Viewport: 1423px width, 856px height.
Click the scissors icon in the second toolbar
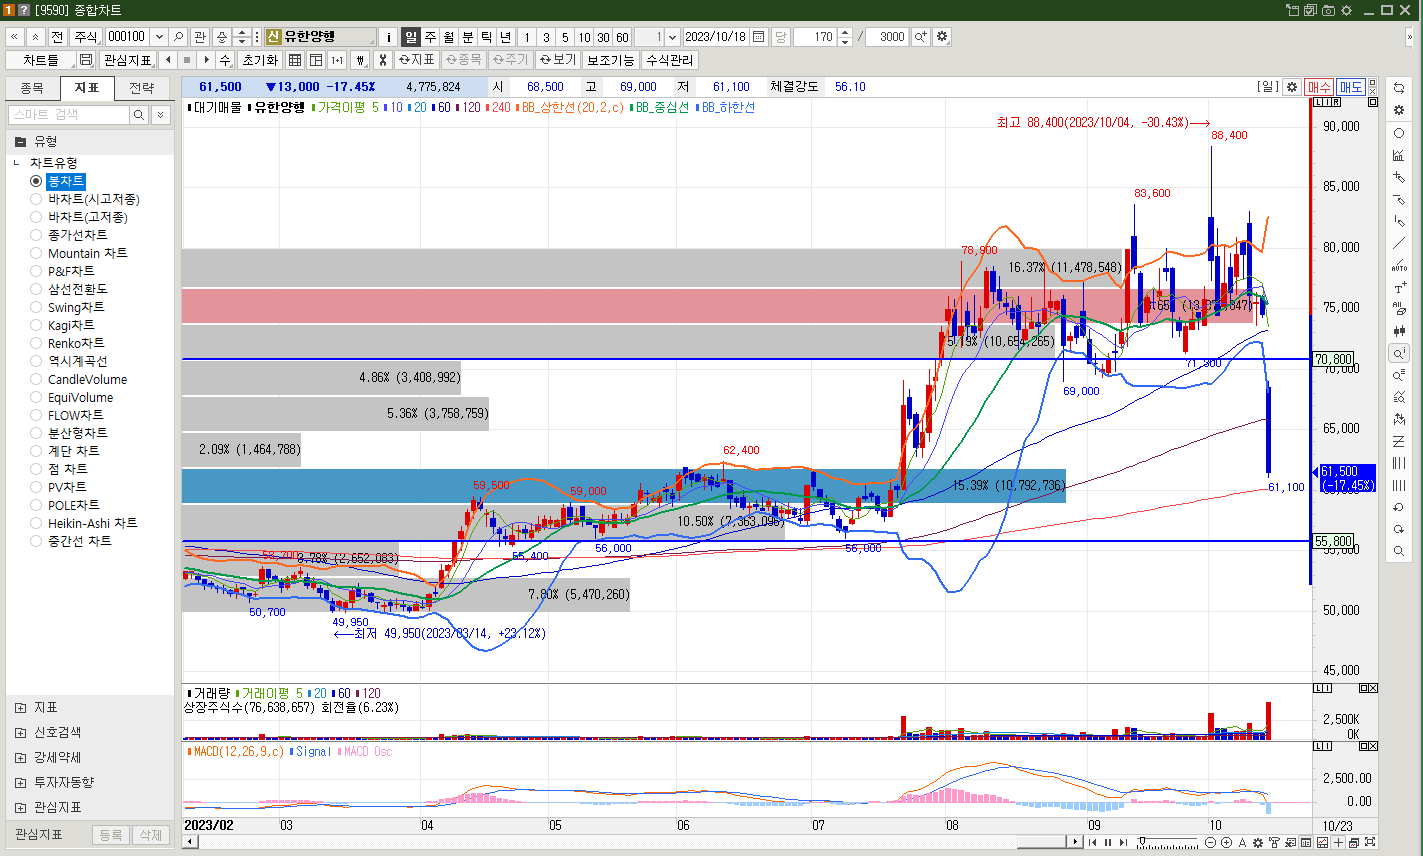click(x=381, y=60)
